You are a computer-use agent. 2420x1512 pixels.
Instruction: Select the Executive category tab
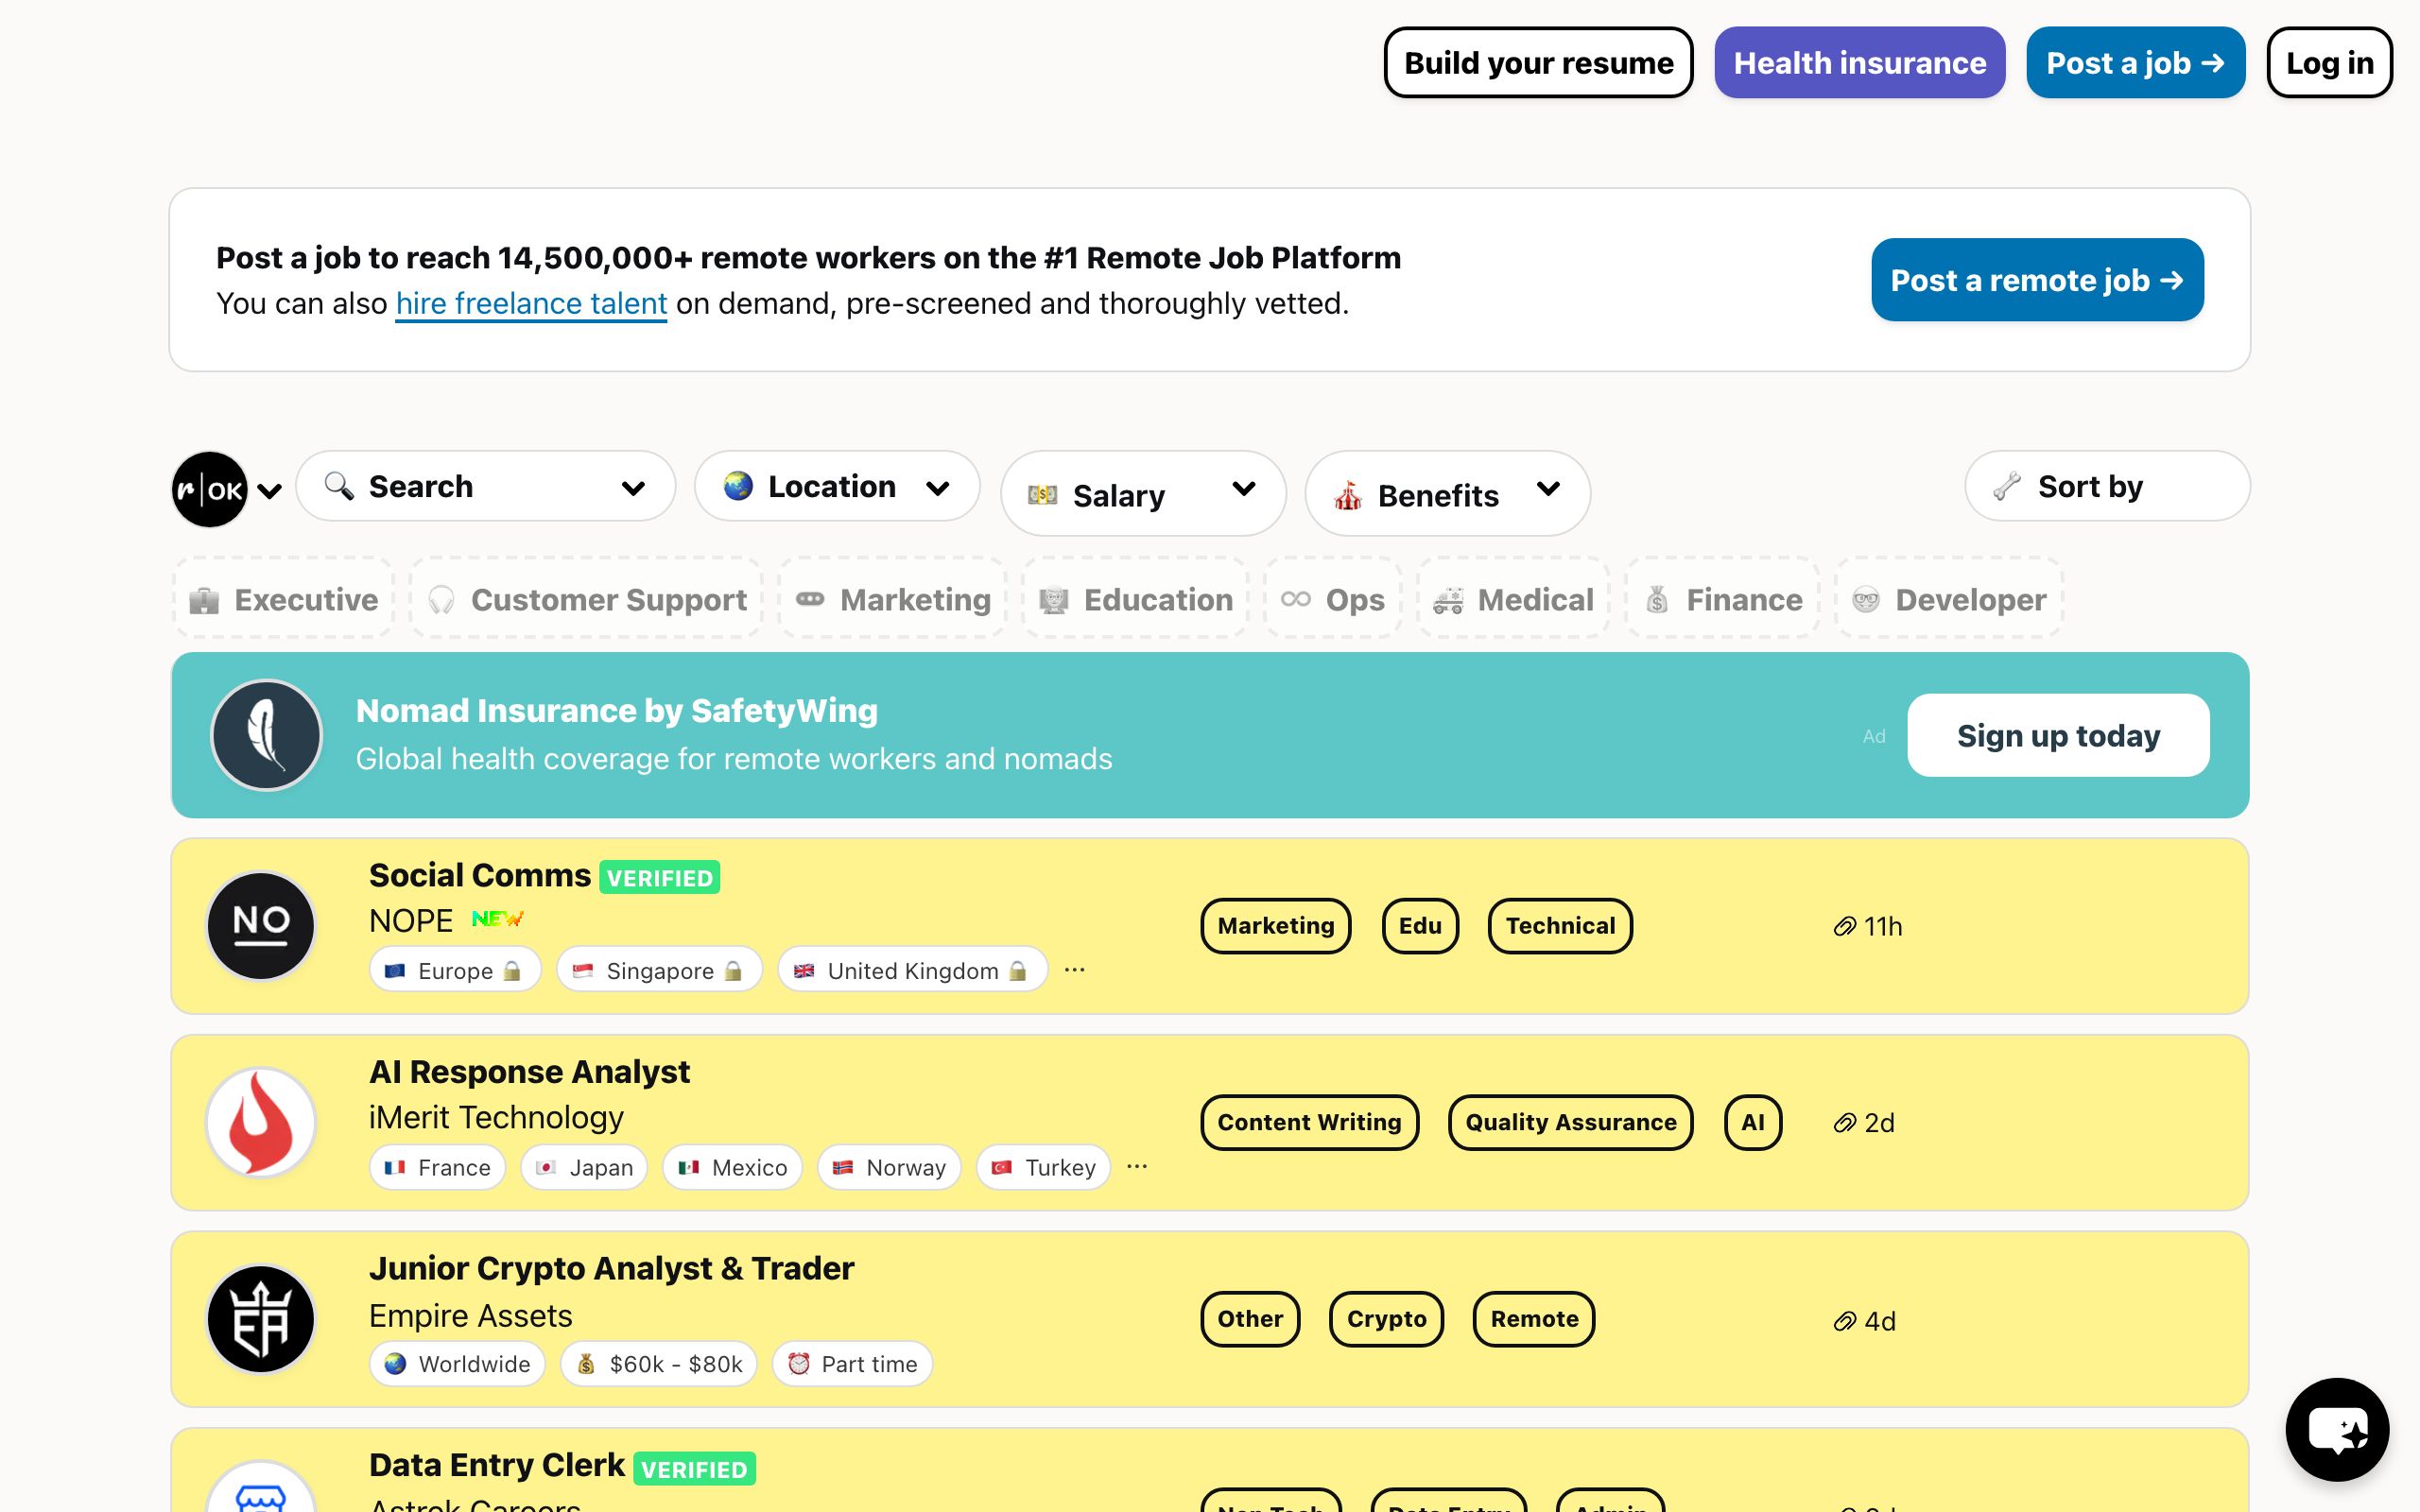tap(284, 599)
